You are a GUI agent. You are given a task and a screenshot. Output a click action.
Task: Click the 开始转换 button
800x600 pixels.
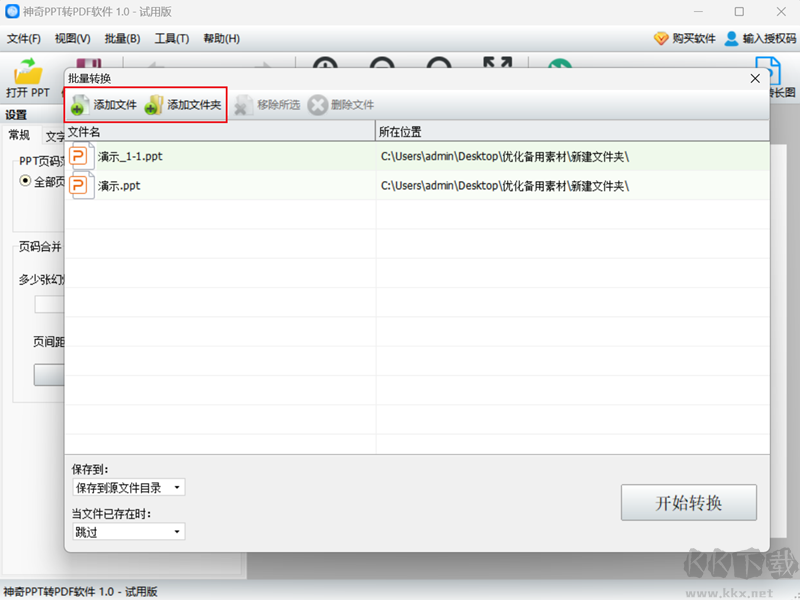[689, 503]
